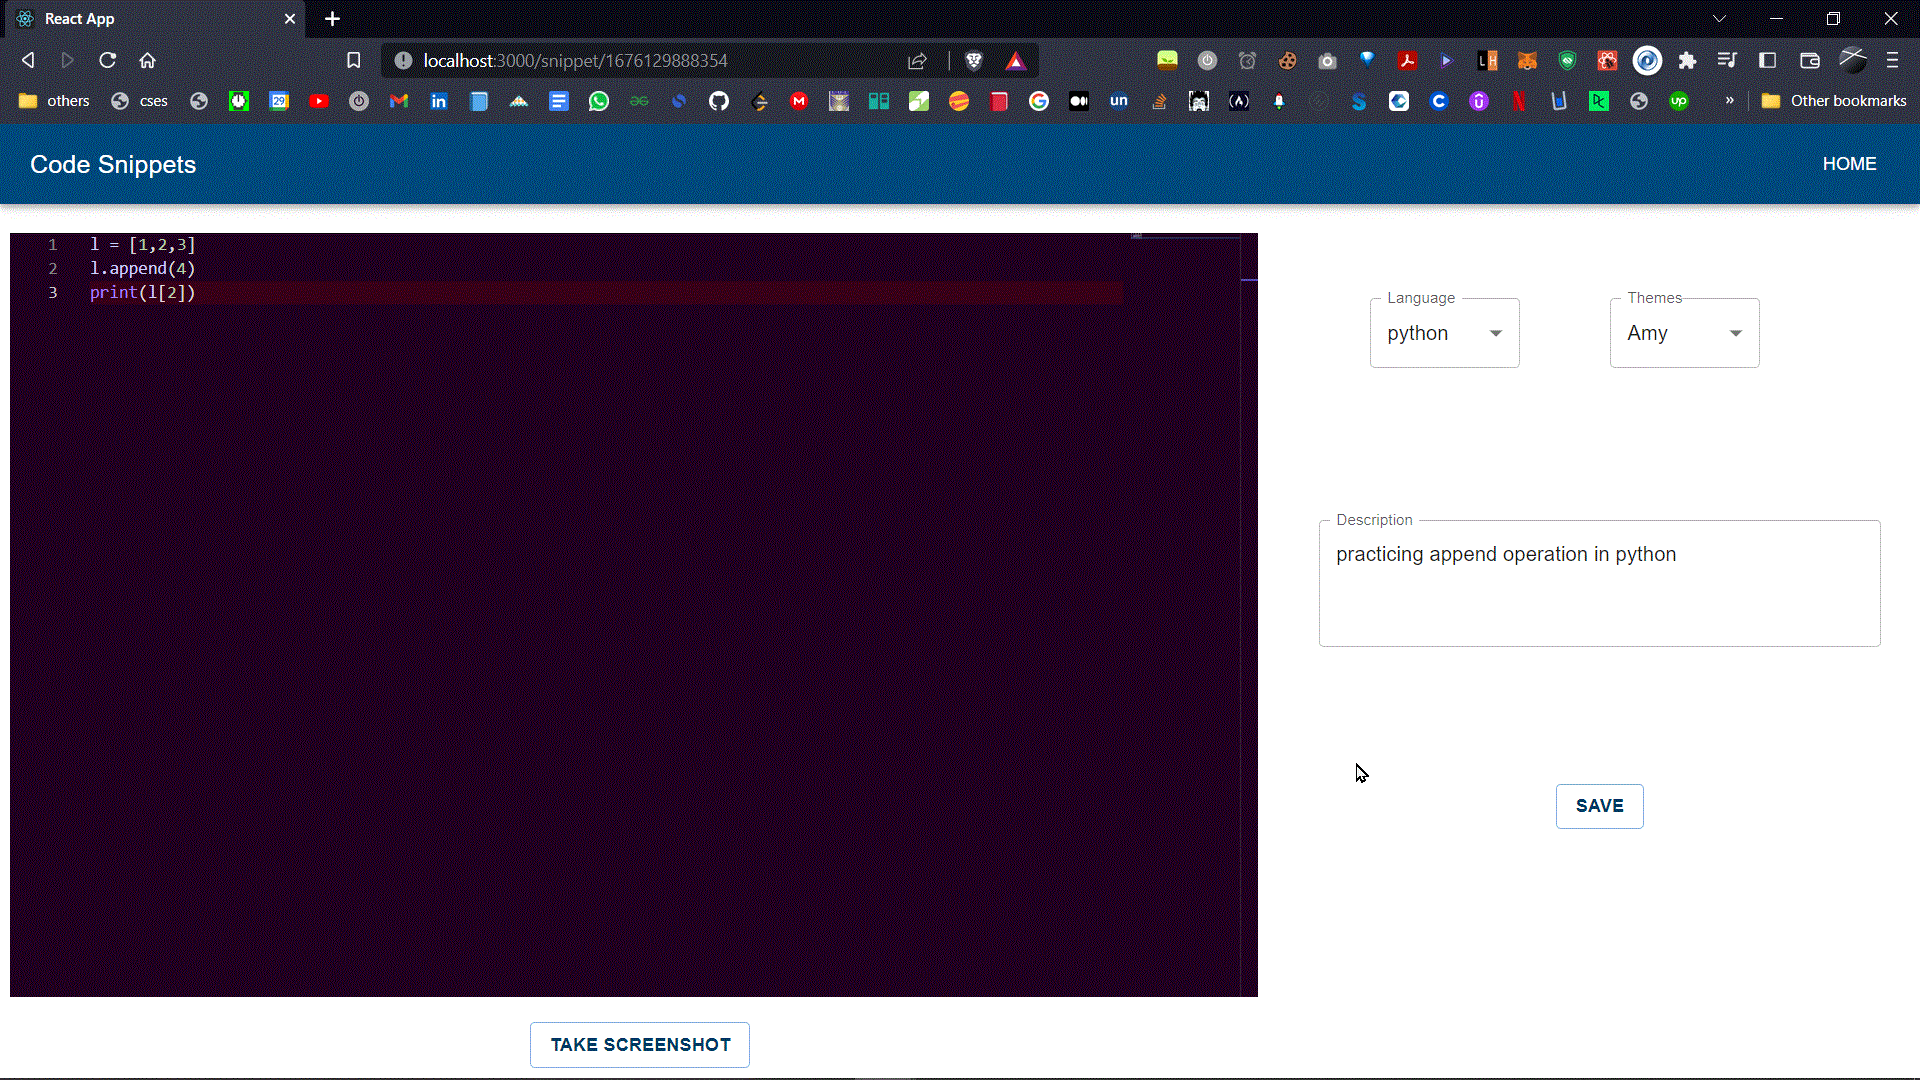
Task: Click the address bar URL
Action: (x=576, y=61)
